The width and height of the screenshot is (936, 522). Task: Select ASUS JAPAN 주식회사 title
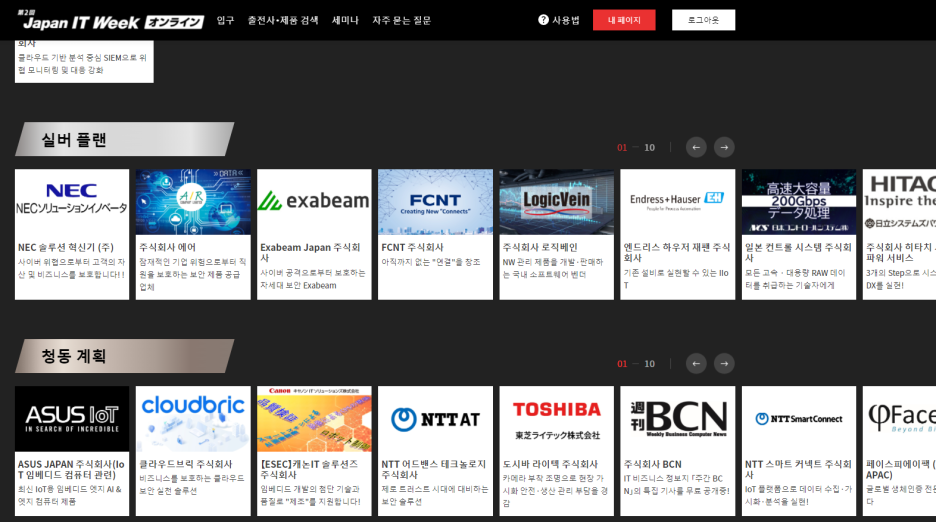coord(71,469)
